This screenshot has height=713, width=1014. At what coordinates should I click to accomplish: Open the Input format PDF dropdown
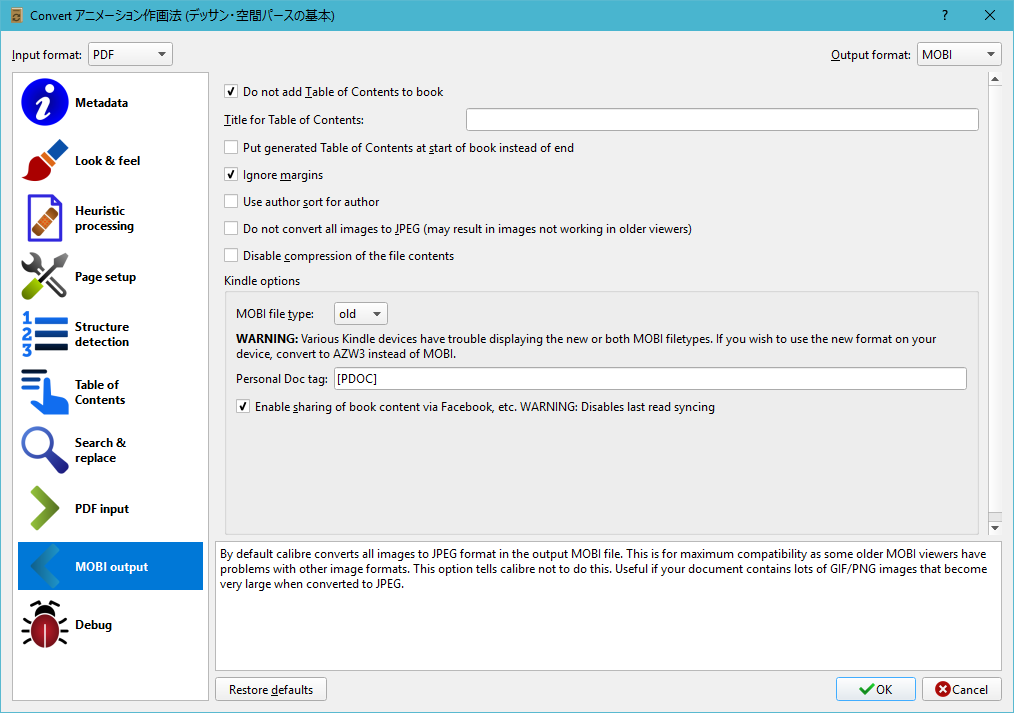pos(130,54)
